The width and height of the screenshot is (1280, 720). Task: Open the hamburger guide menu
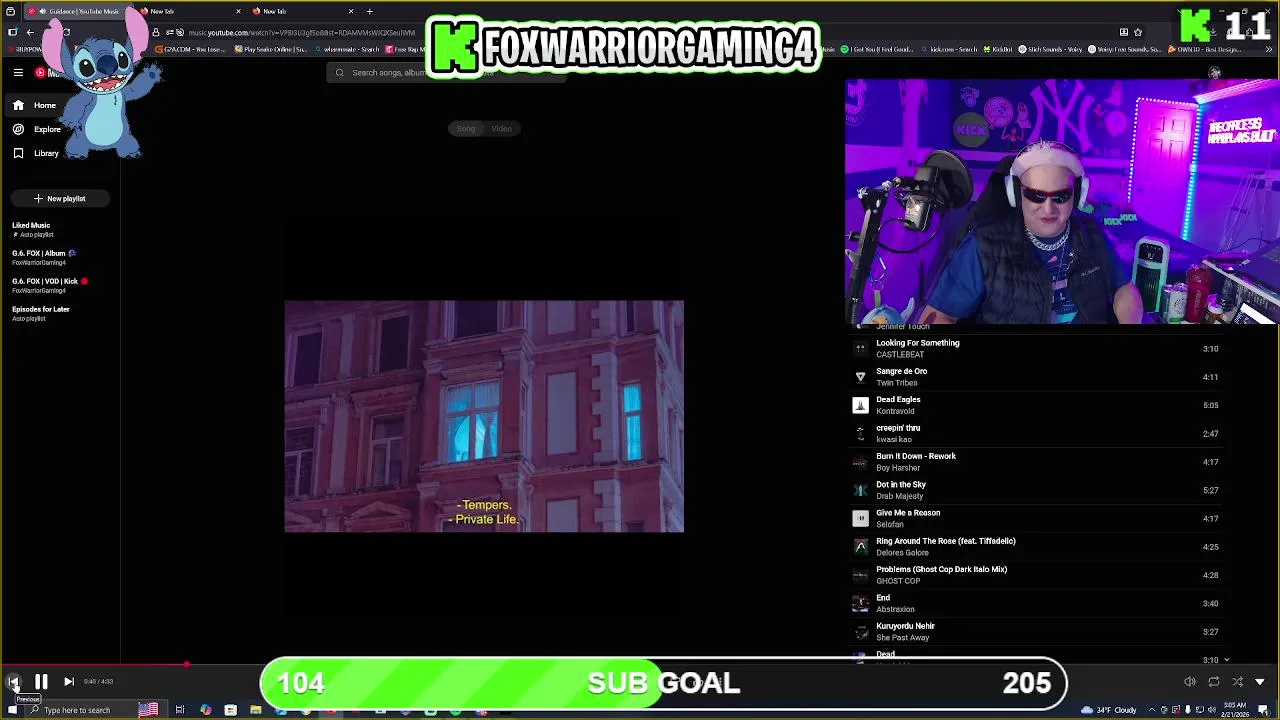tap(18, 73)
